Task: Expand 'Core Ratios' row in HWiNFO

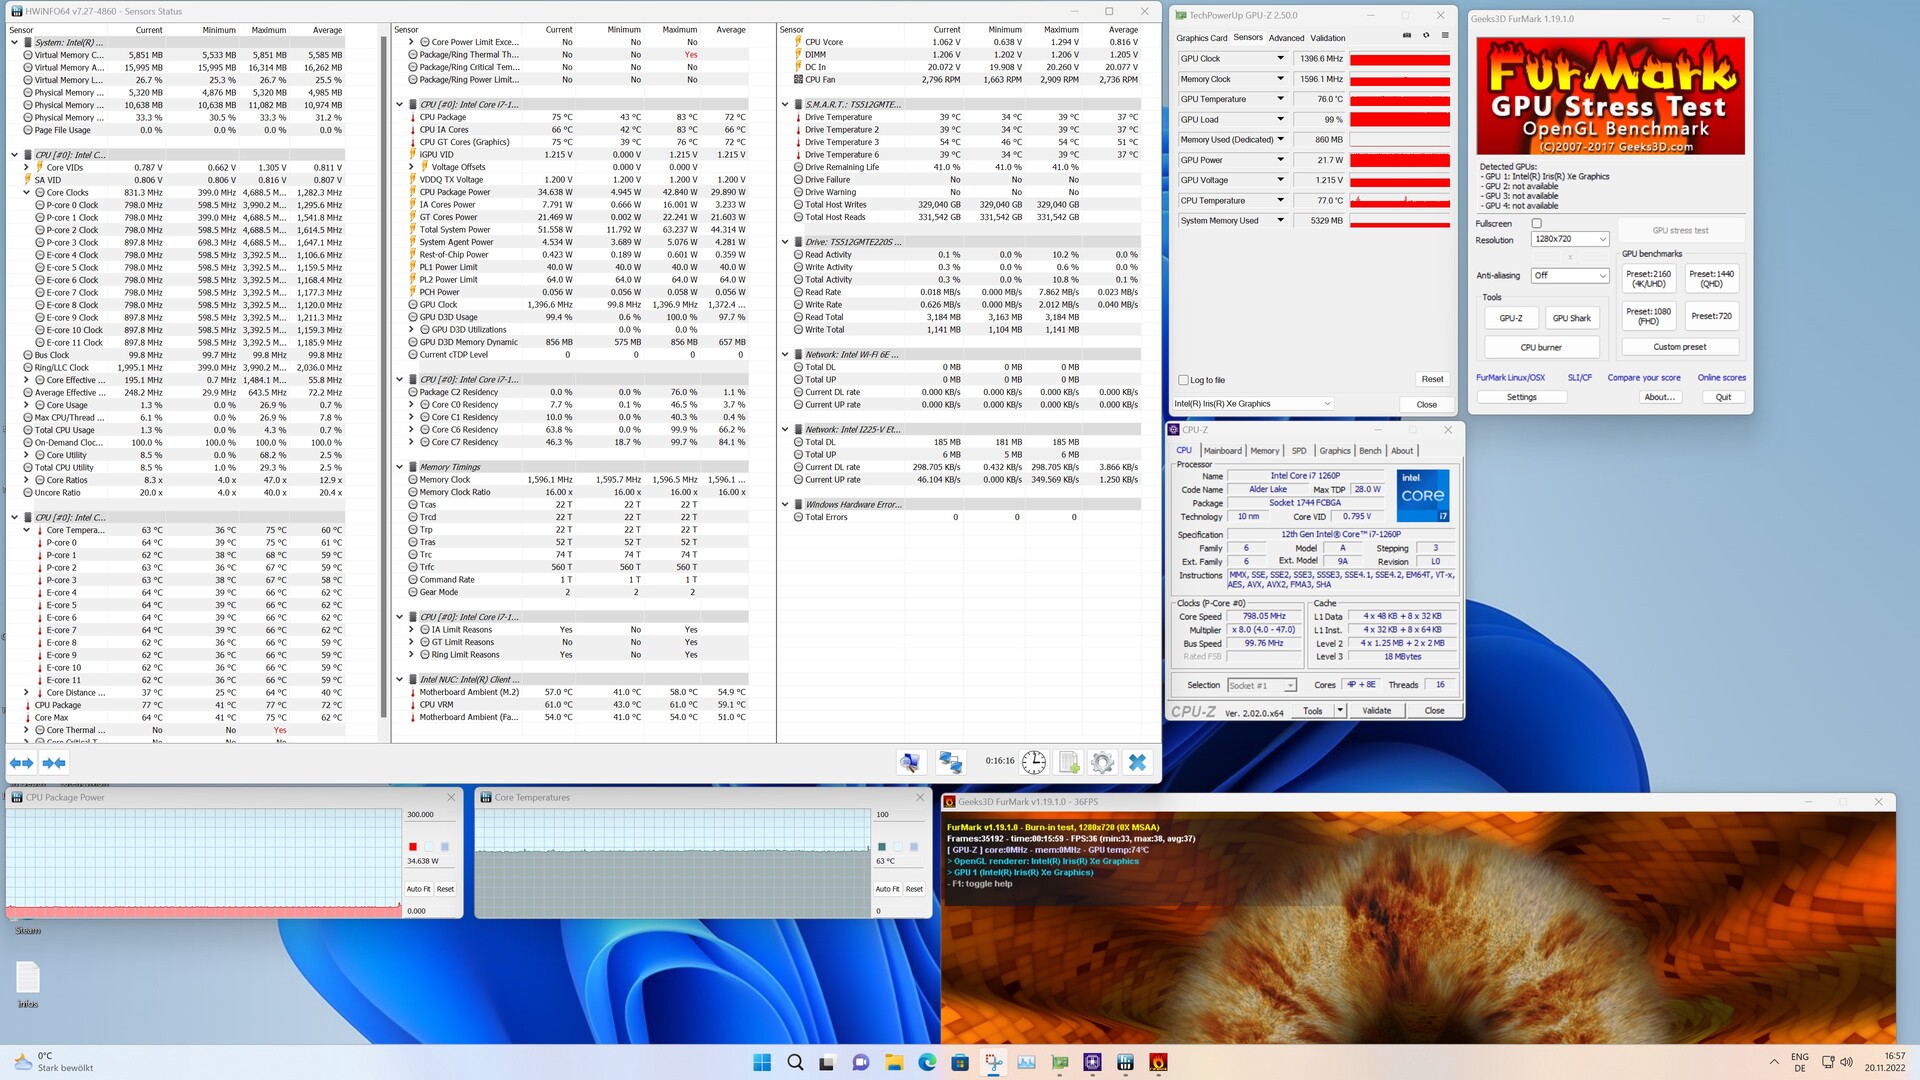Action: 27,480
